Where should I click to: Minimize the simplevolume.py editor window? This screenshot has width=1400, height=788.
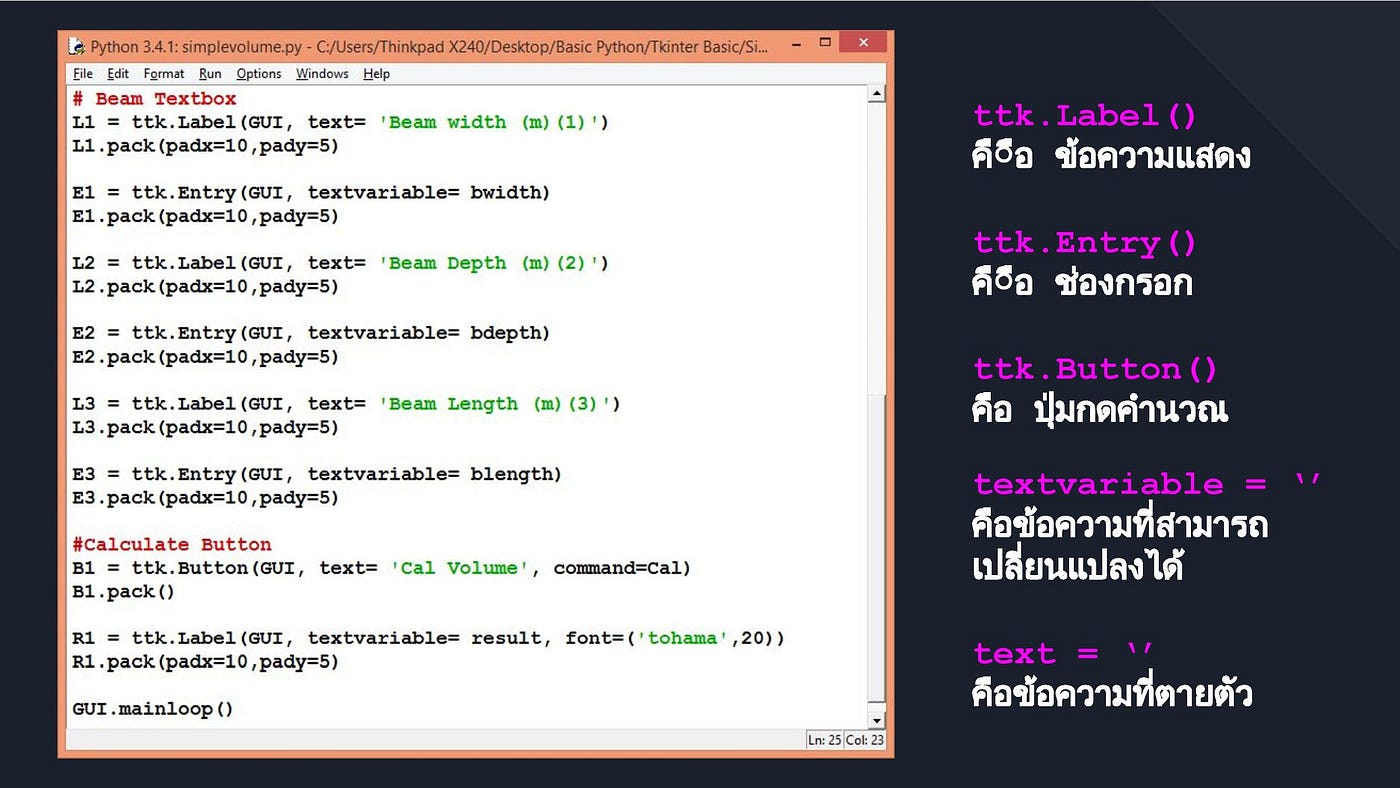(x=795, y=43)
